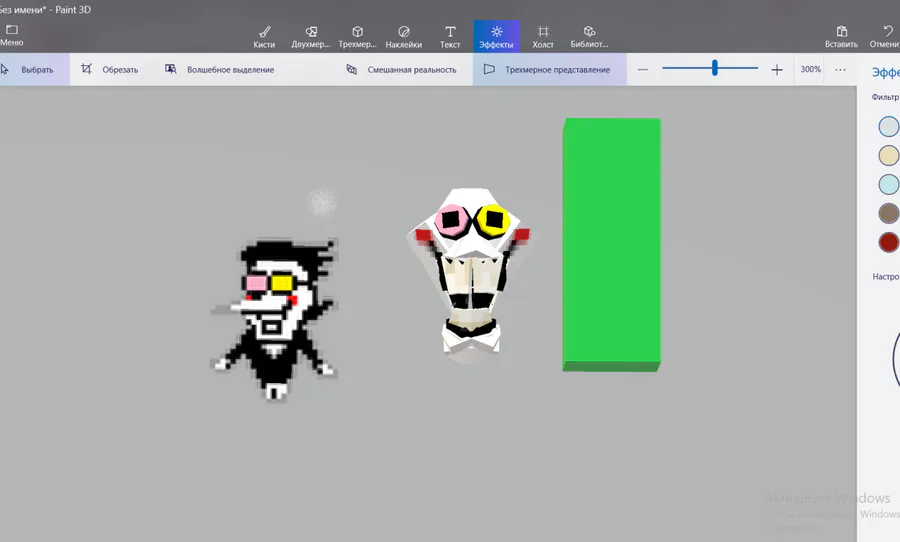Select the Кисти (Brushes) tool tab
Screen dimensions: 900x542
coord(264,37)
